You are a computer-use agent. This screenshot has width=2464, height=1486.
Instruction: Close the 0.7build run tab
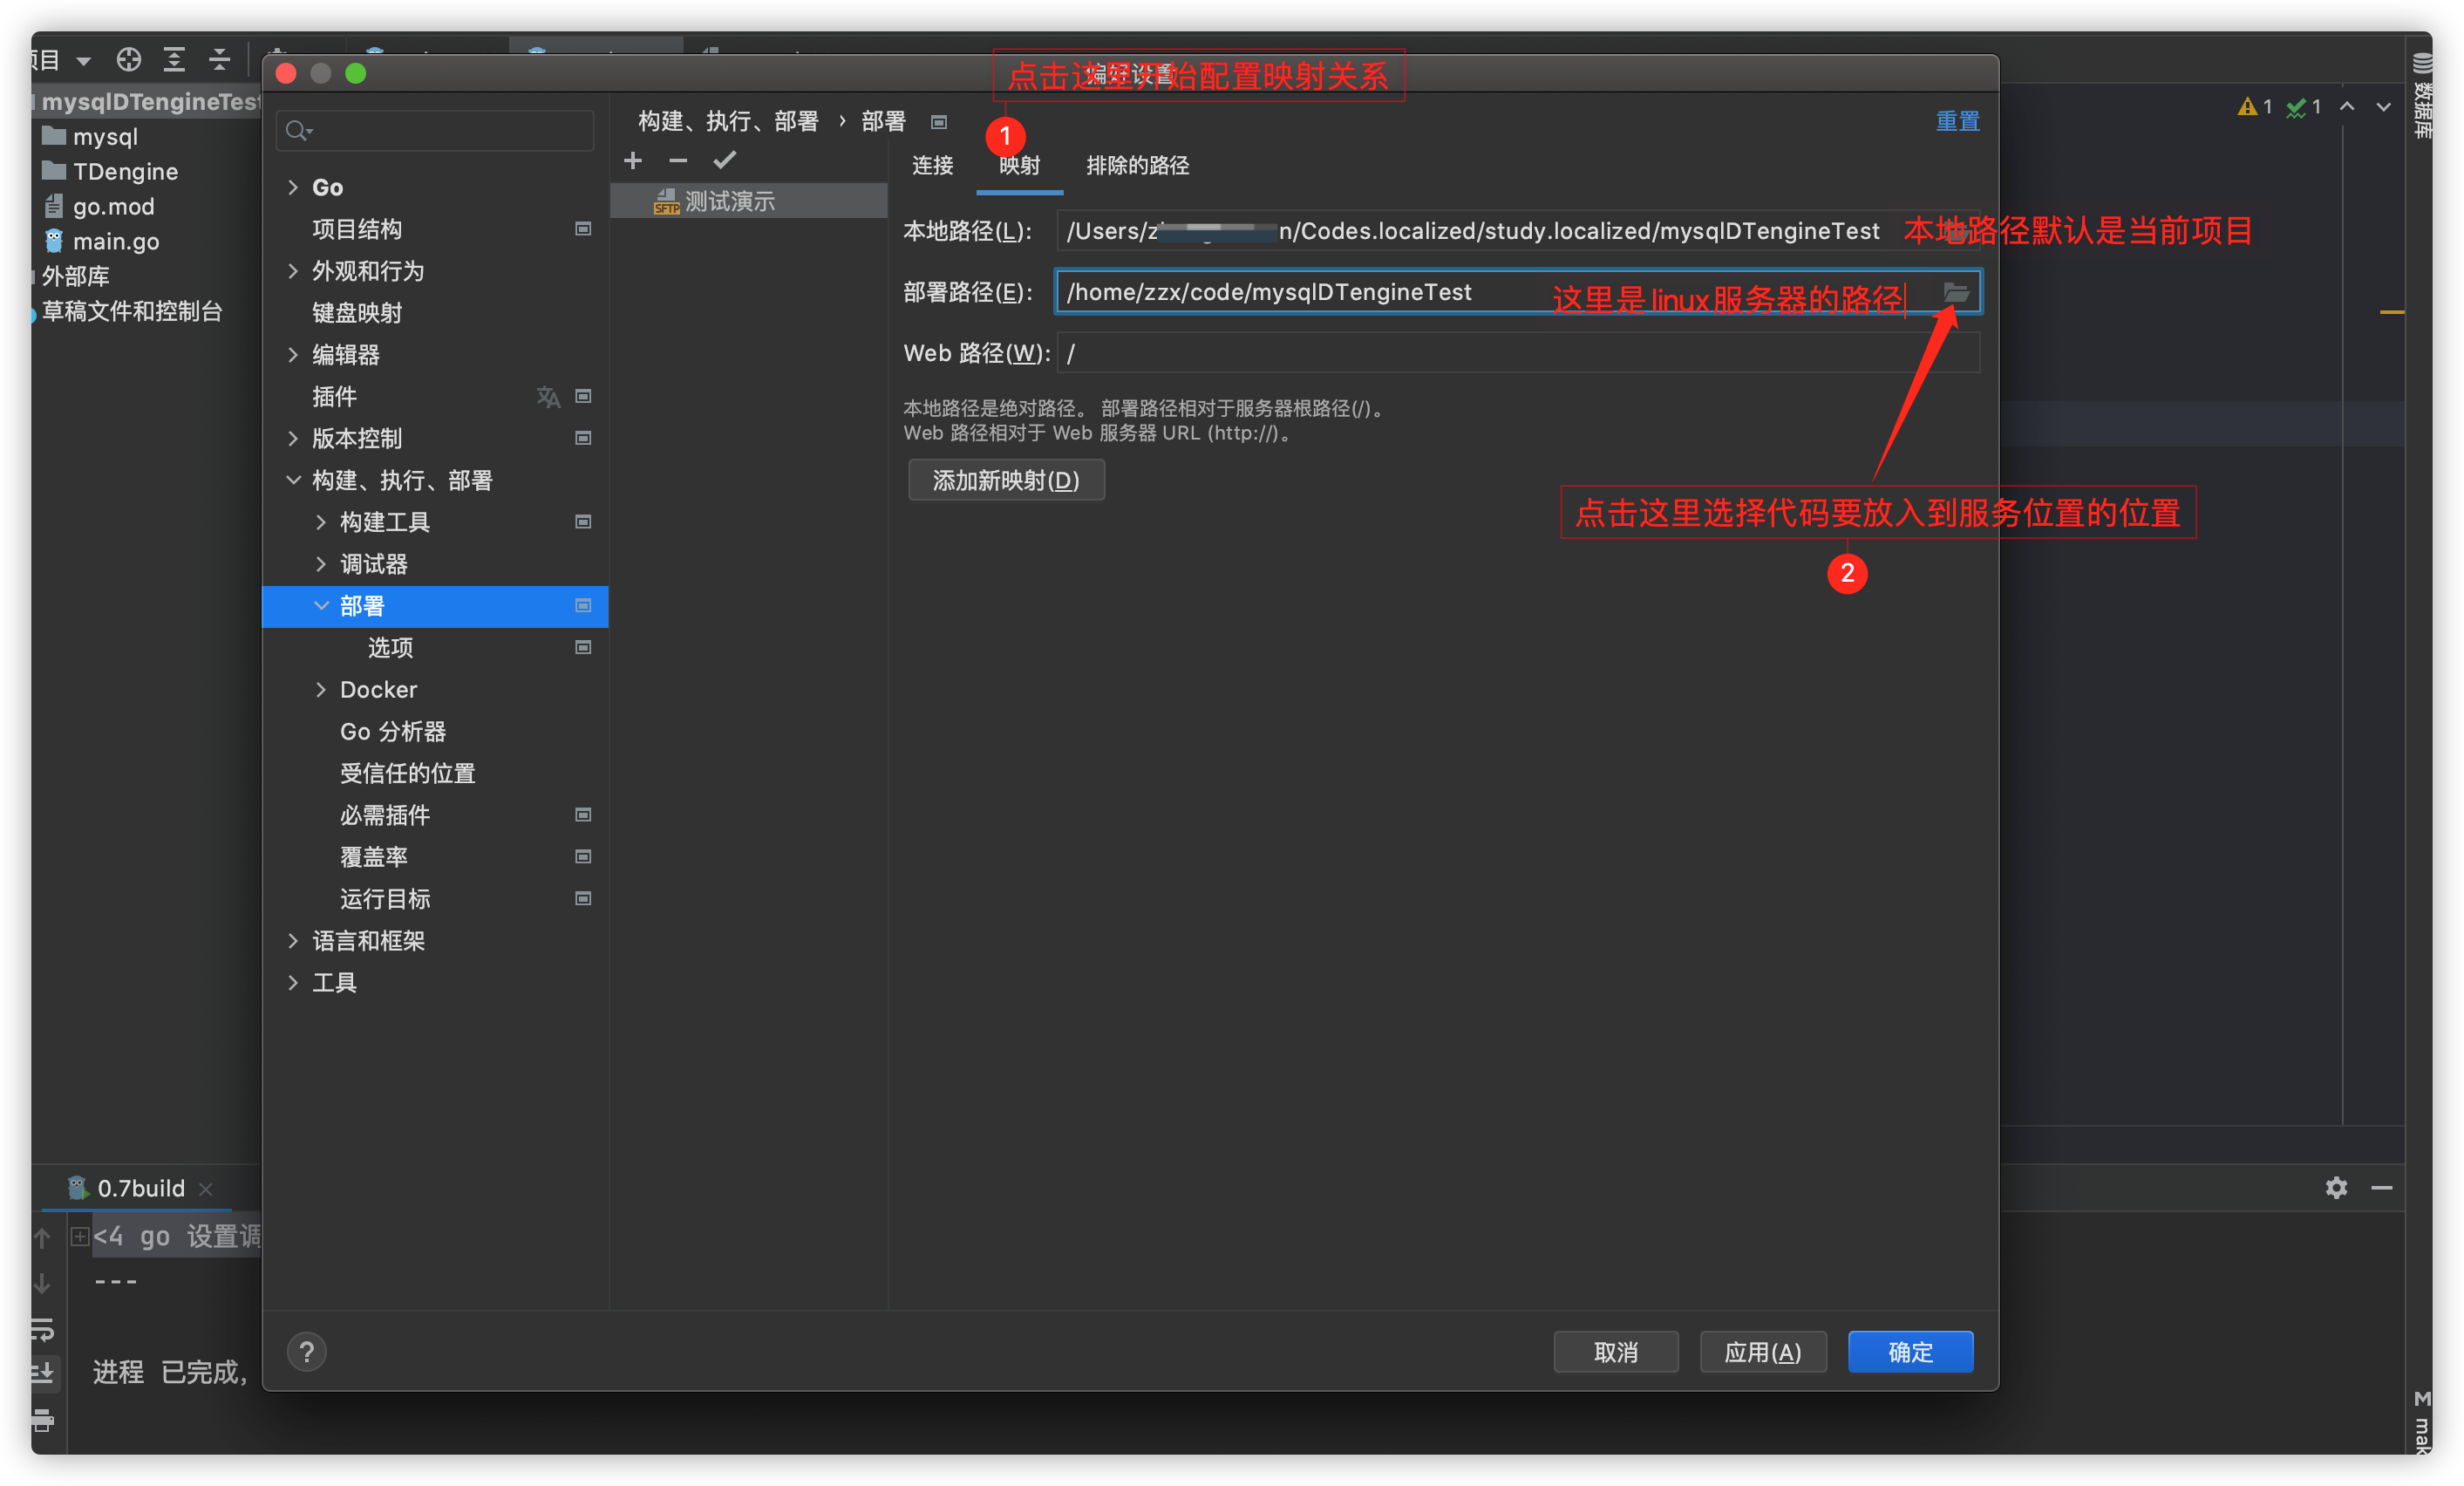pos(206,1189)
